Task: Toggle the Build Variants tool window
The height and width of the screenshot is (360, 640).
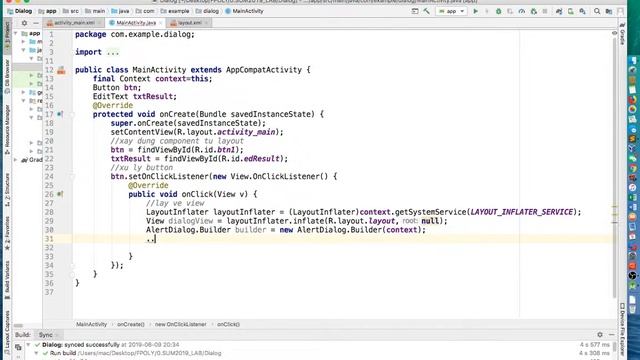Action: 7,280
